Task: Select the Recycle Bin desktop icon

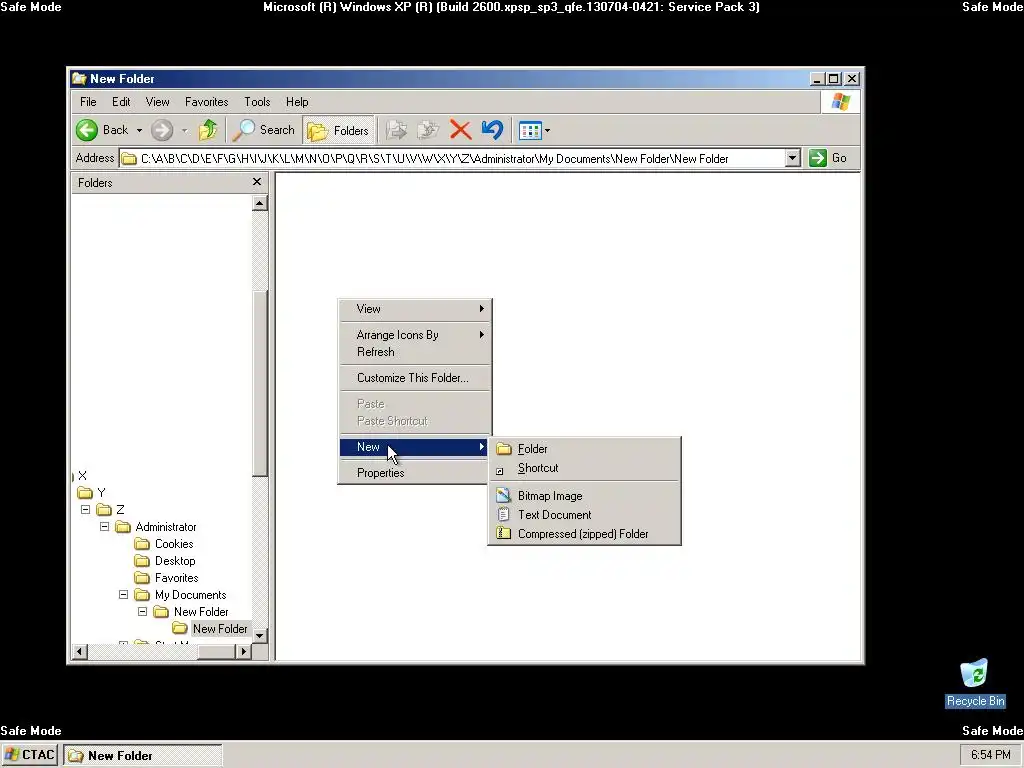Action: (x=975, y=683)
